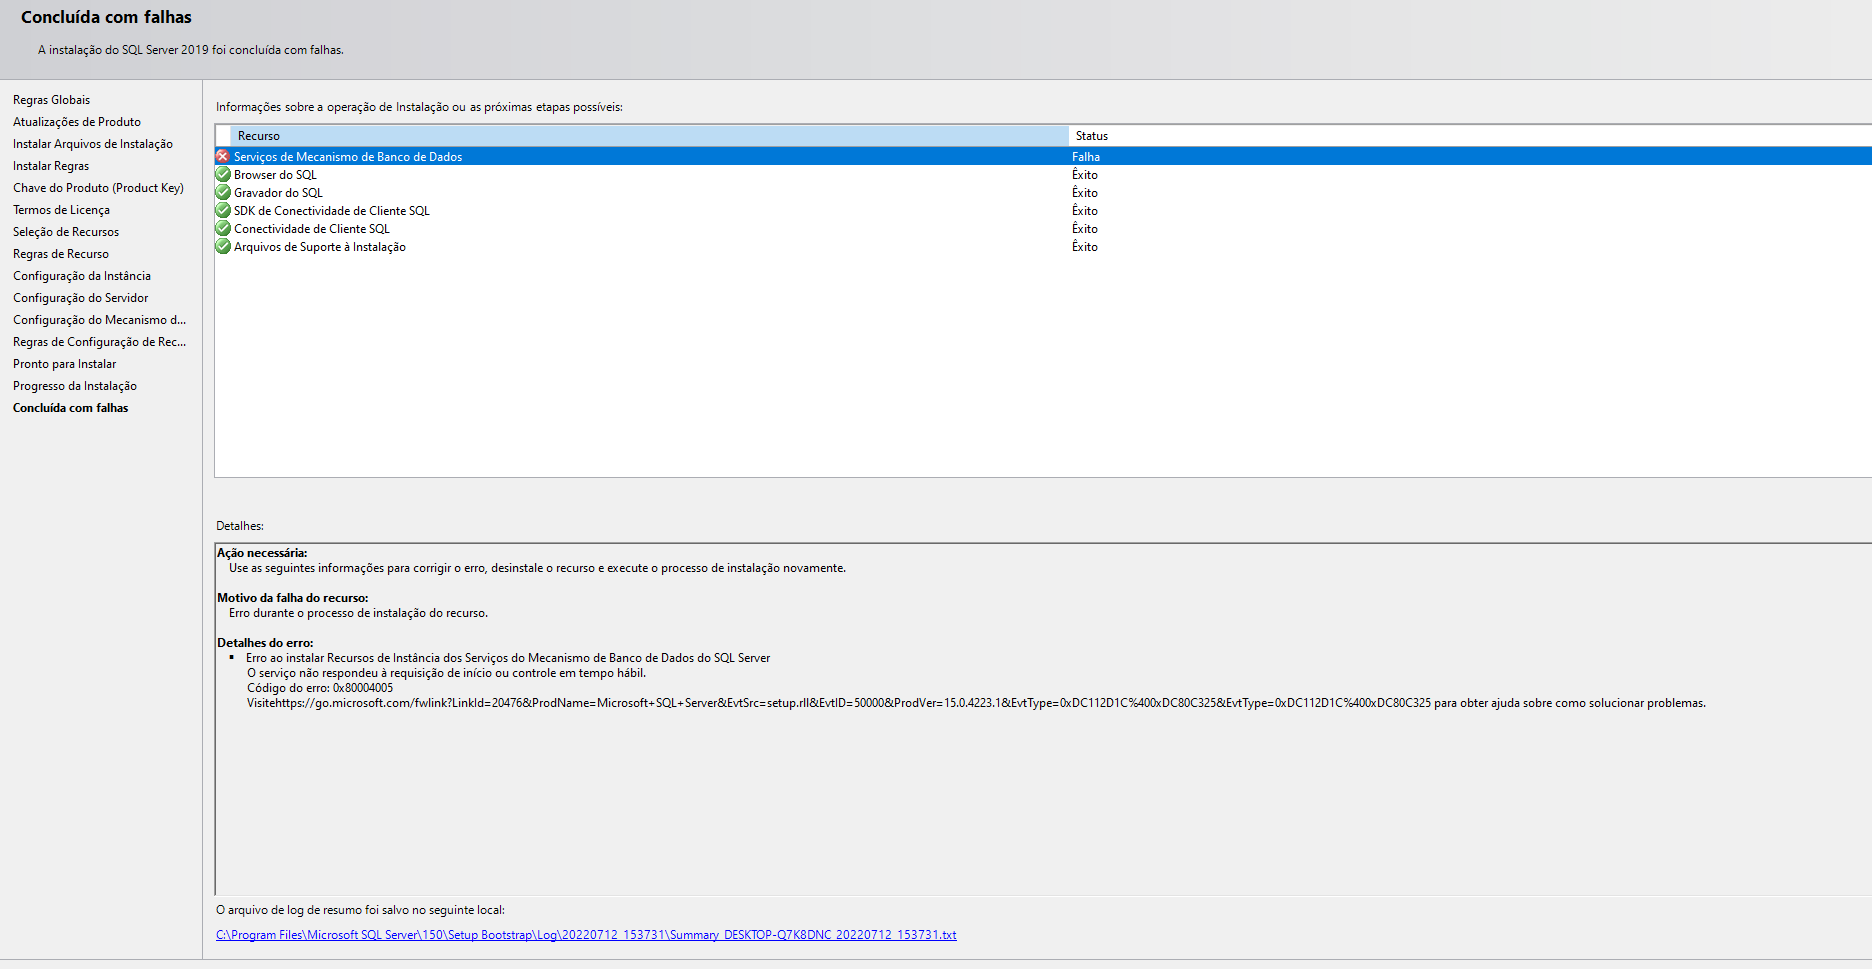Click the Recurso column header

point(649,136)
